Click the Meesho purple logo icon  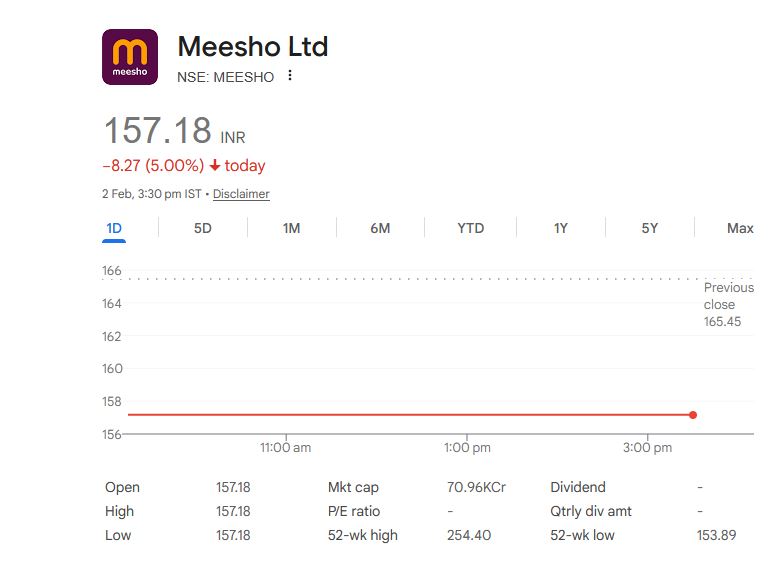pos(130,57)
